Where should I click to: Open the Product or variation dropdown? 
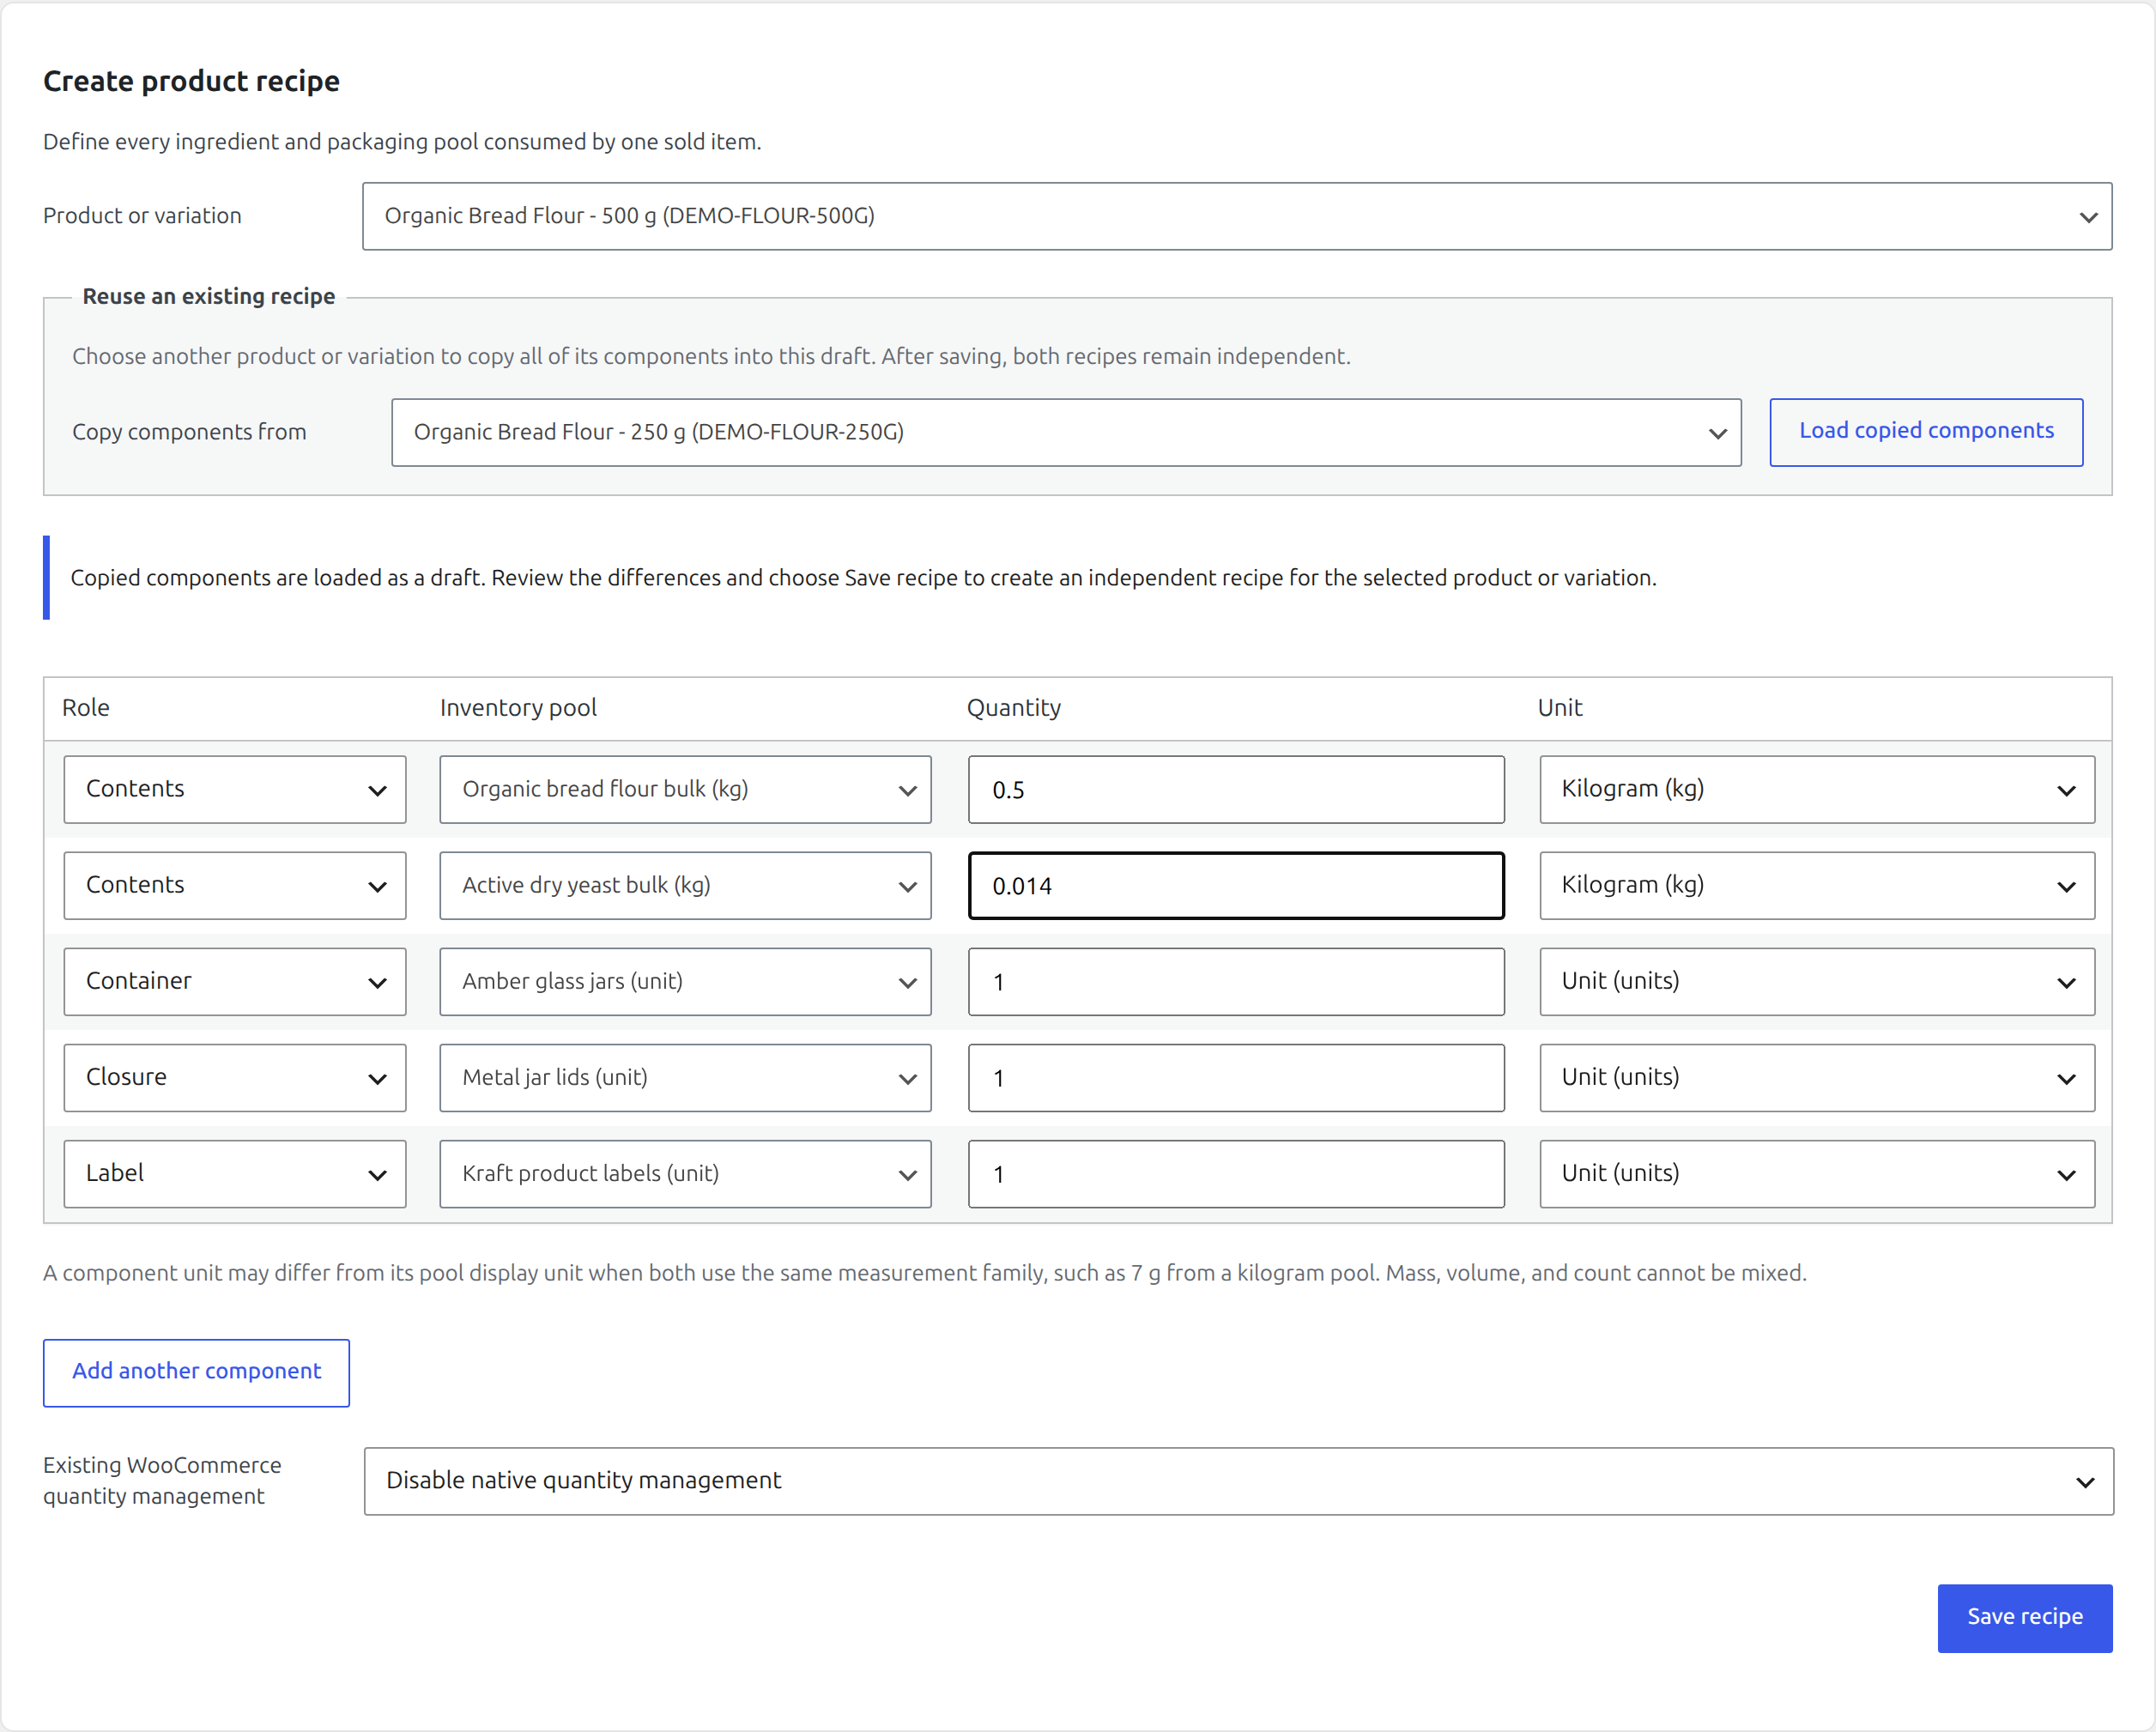click(1237, 216)
